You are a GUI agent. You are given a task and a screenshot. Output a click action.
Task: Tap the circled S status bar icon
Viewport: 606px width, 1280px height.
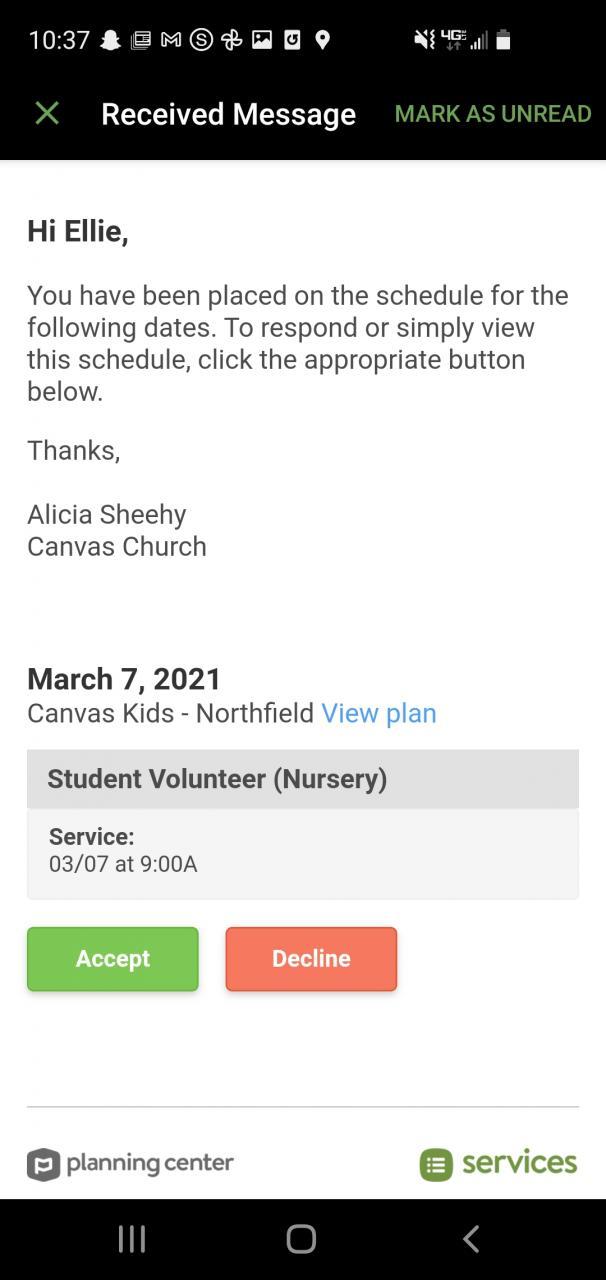[201, 40]
